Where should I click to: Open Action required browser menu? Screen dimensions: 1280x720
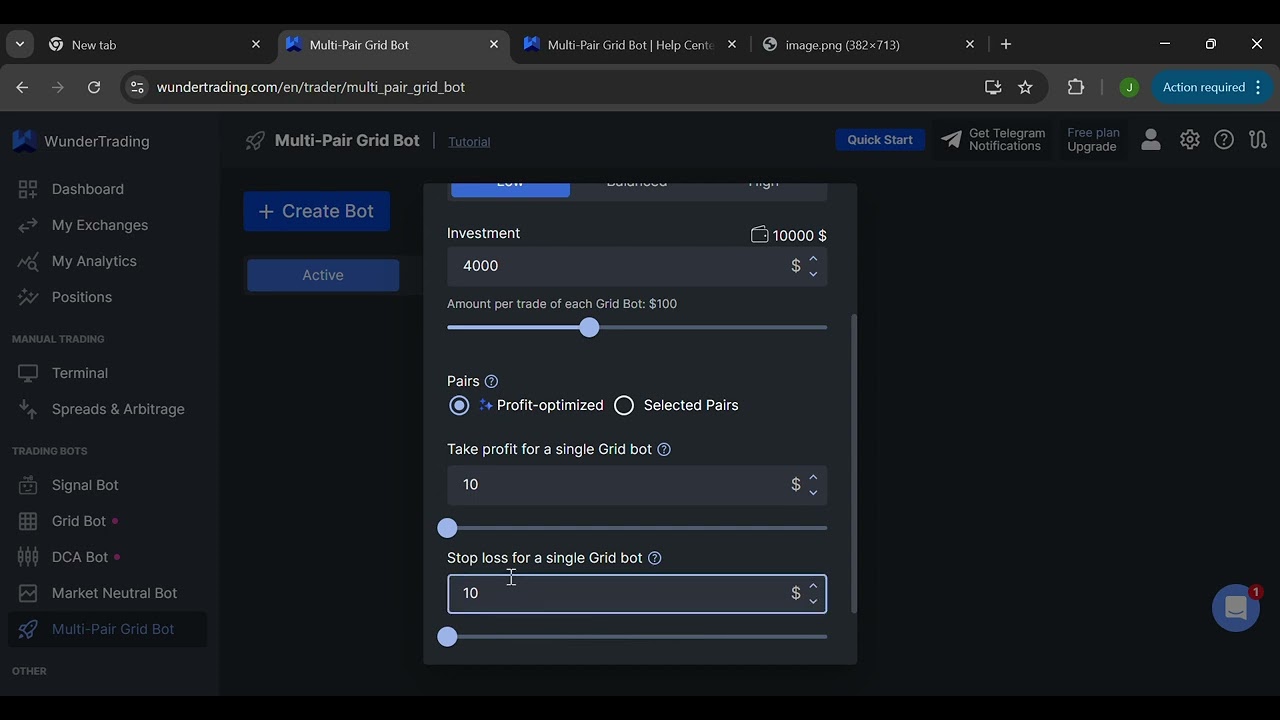tap(1211, 87)
